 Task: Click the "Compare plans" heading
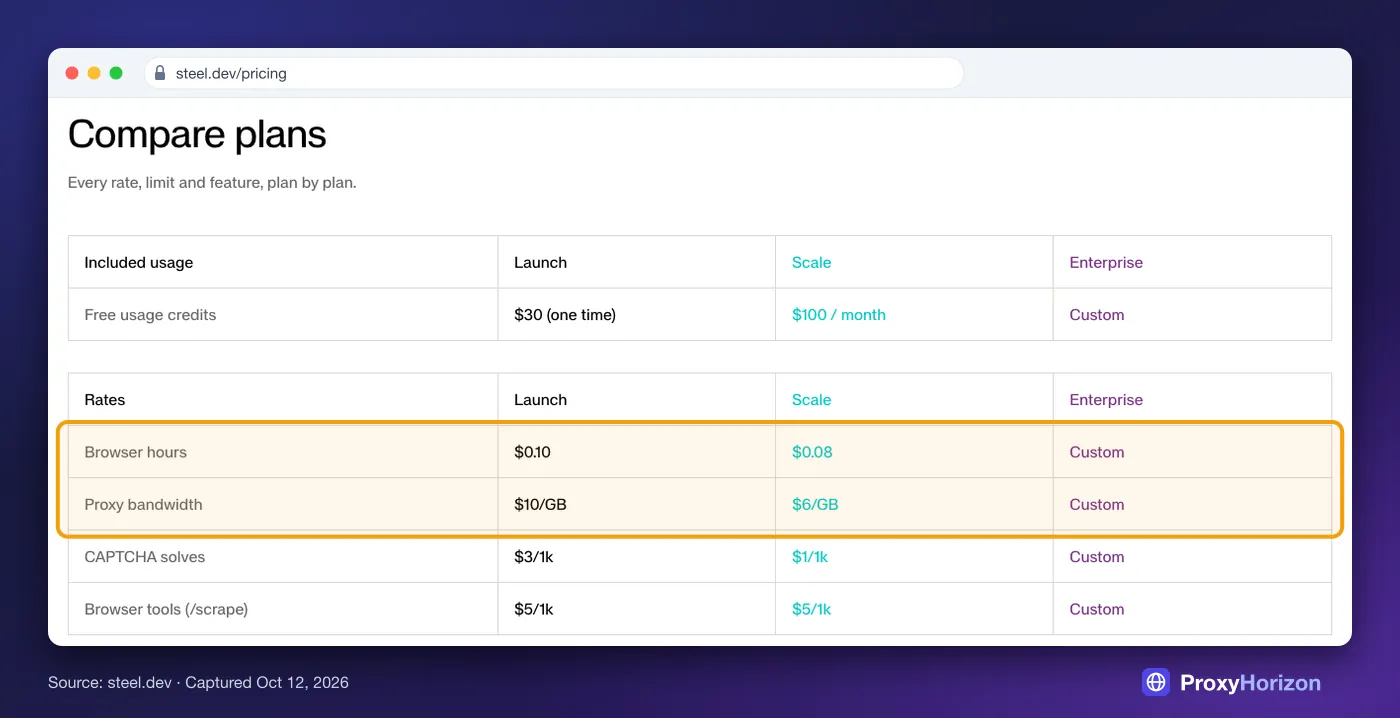coord(197,134)
